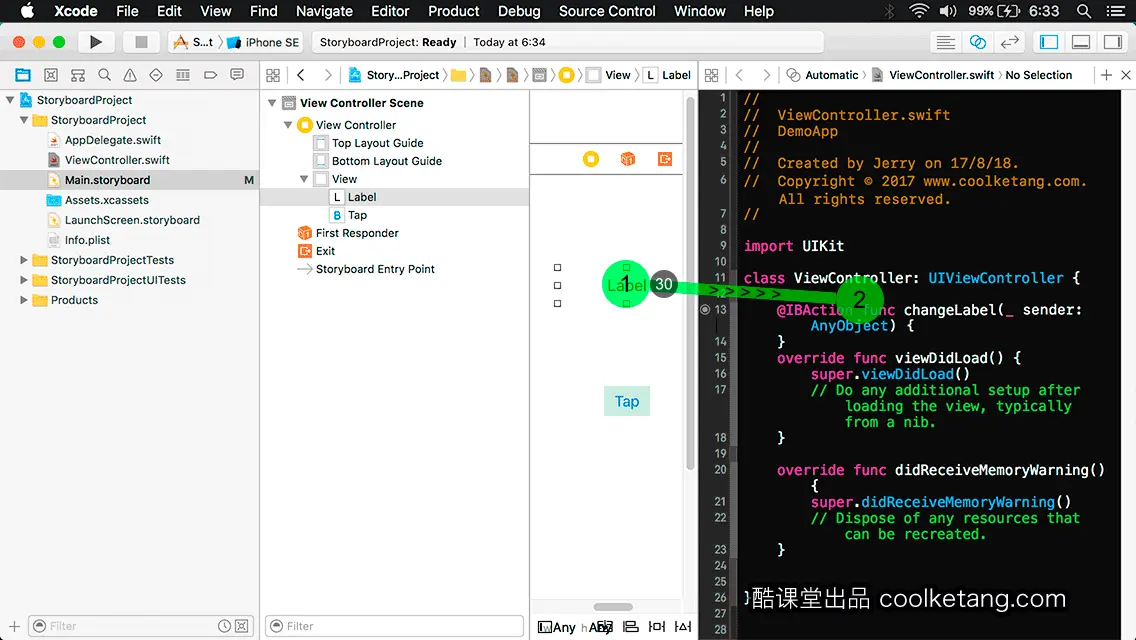Switch to the Version editor
This screenshot has height=640, width=1136.
(1009, 42)
